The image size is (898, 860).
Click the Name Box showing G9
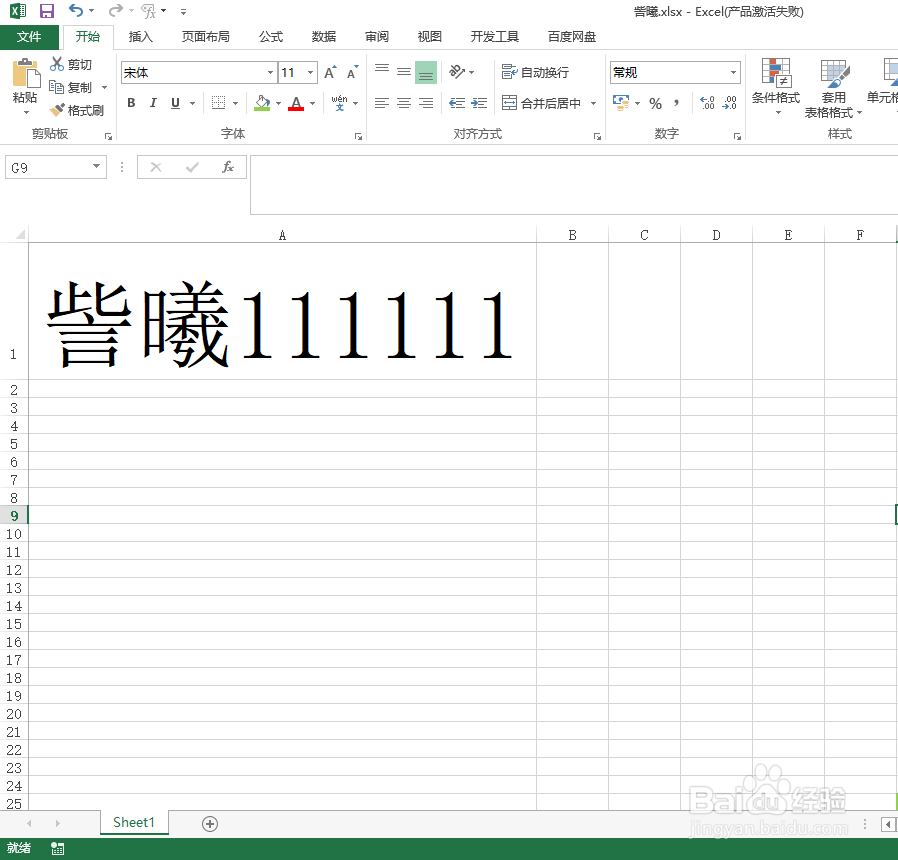48,167
